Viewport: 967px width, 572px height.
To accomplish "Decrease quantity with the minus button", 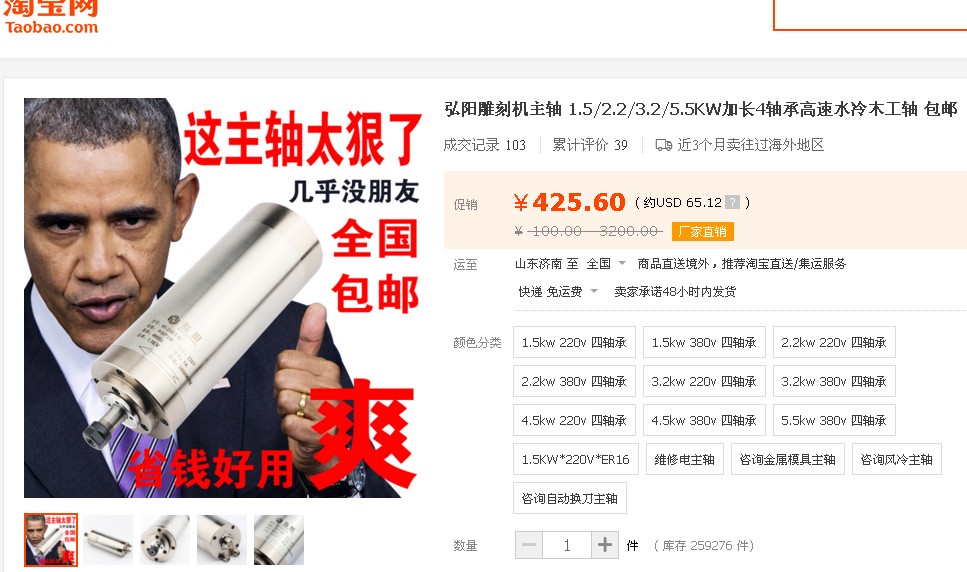I will [x=529, y=545].
